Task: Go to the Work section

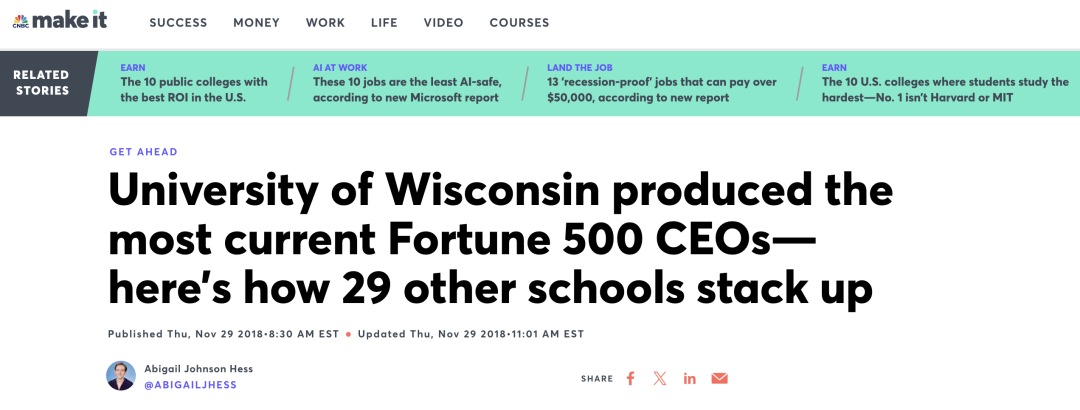Action: [x=325, y=23]
